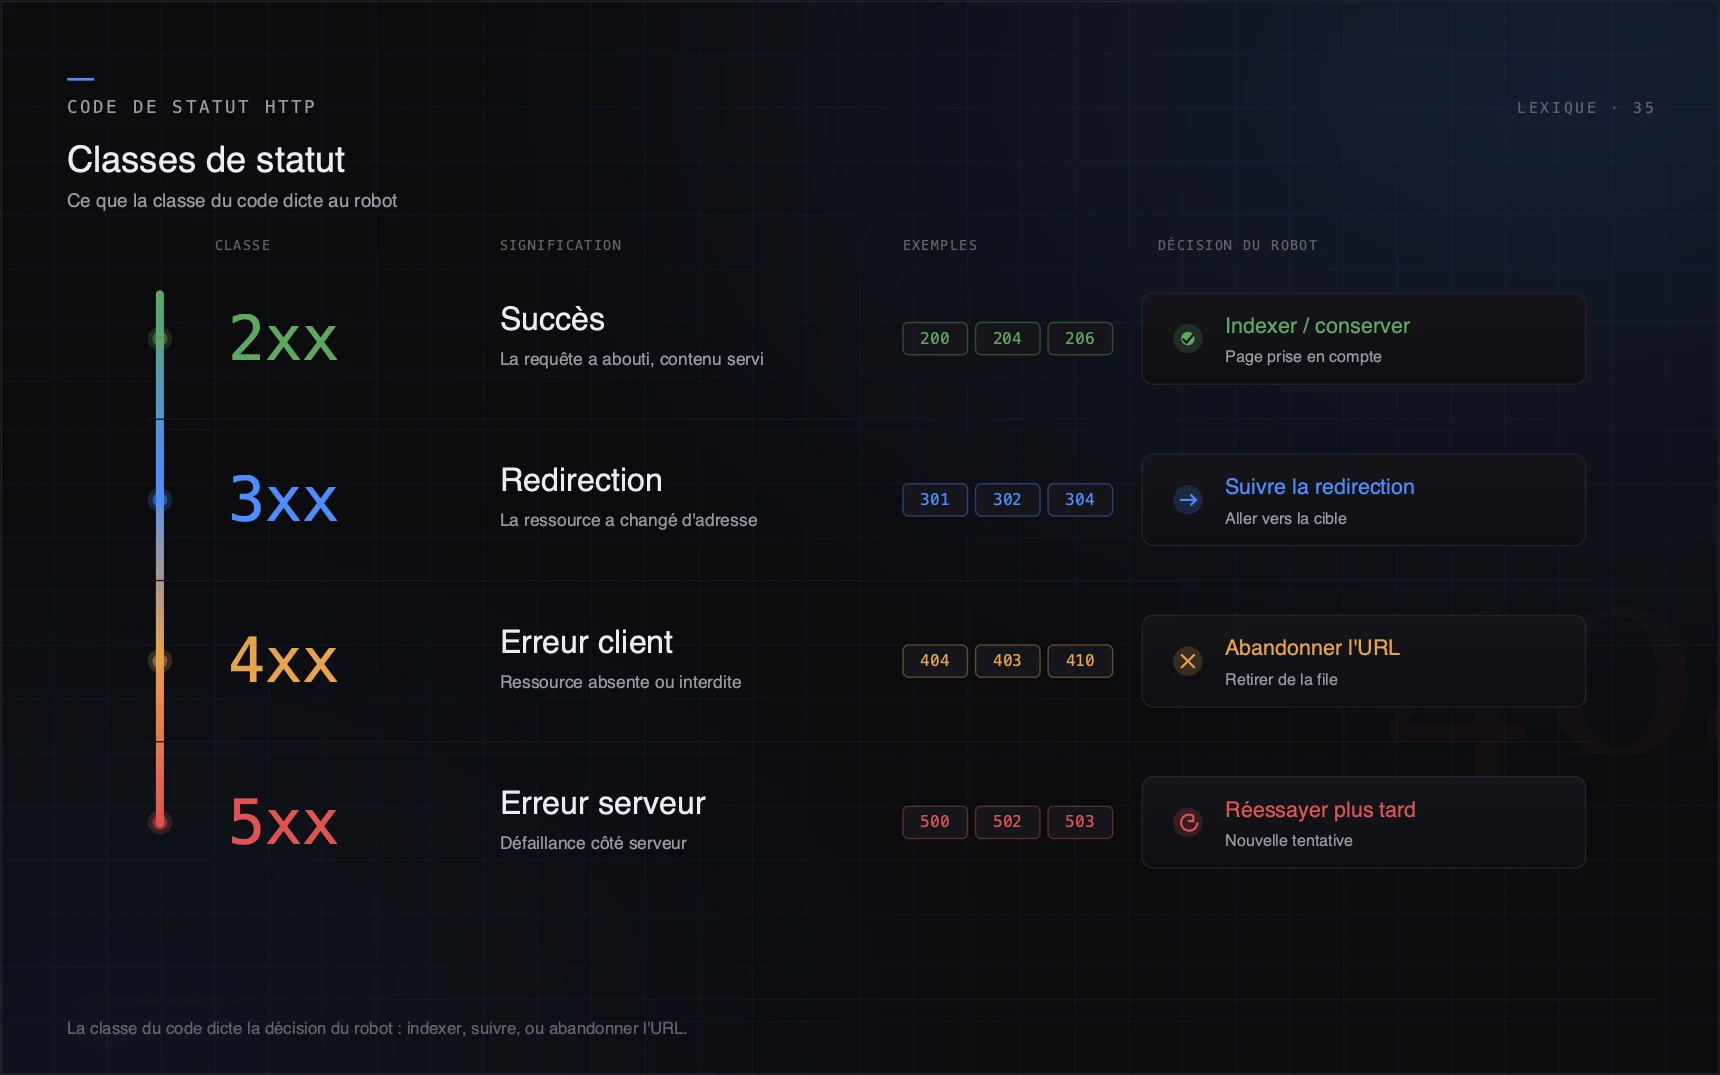The image size is (1720, 1075).
Task: Click the large 5xx class label
Action: (x=284, y=821)
